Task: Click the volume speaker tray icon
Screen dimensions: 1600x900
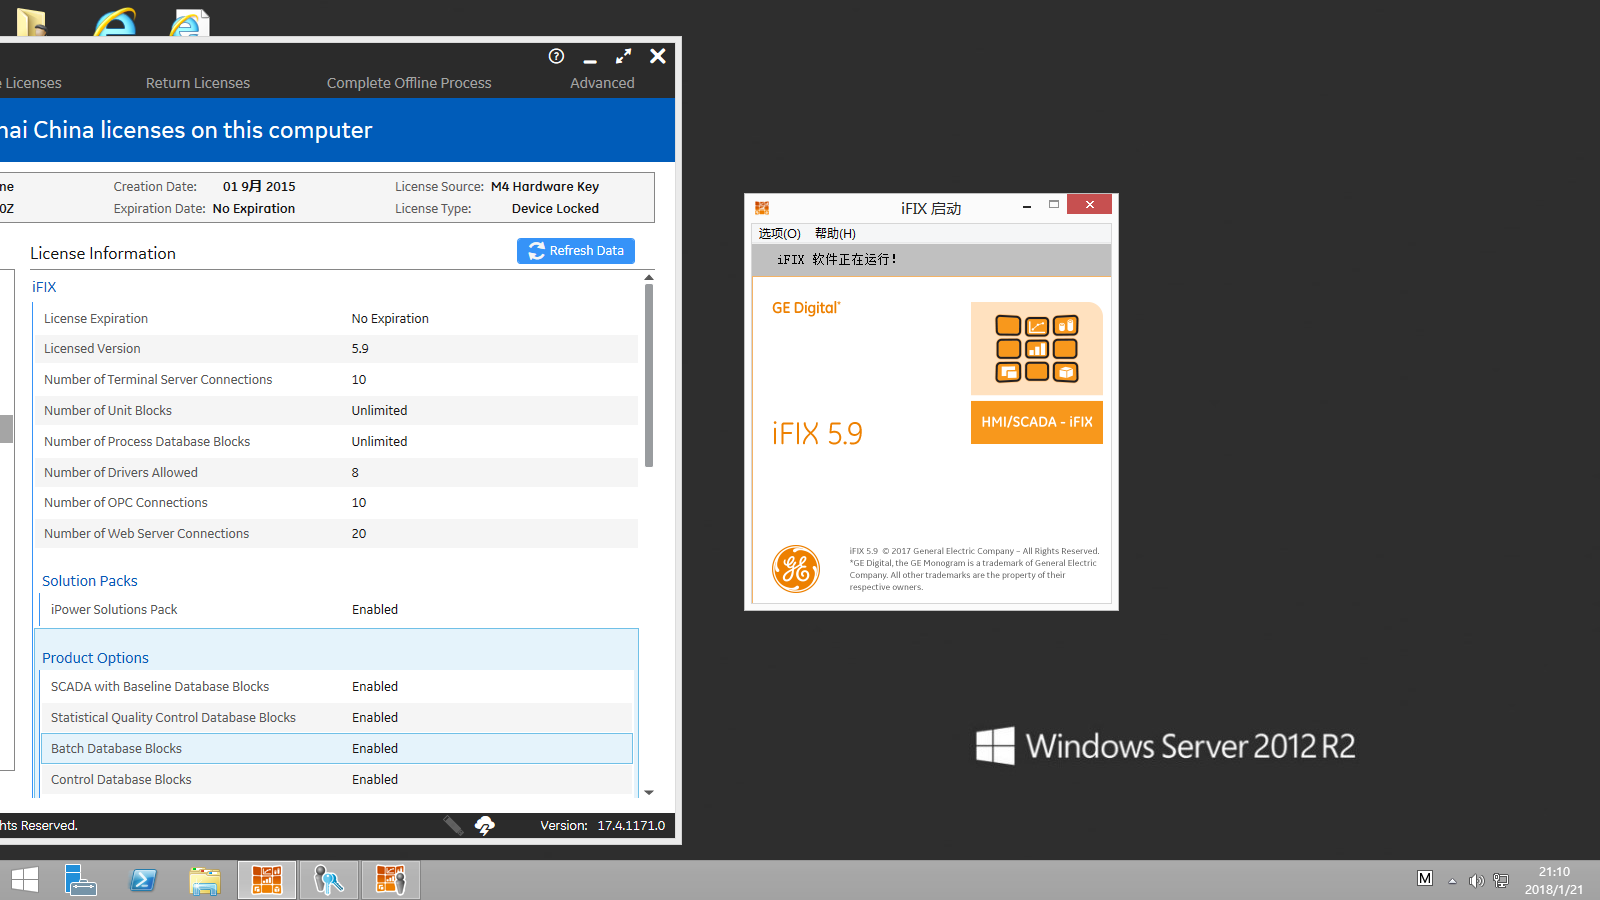Action: pyautogui.click(x=1476, y=880)
